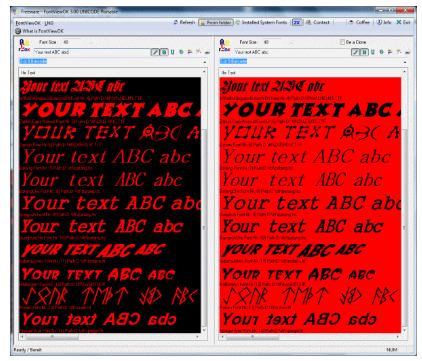422x361 pixels.
Task: Click the Font Size field in left pane
Action: tap(71, 42)
